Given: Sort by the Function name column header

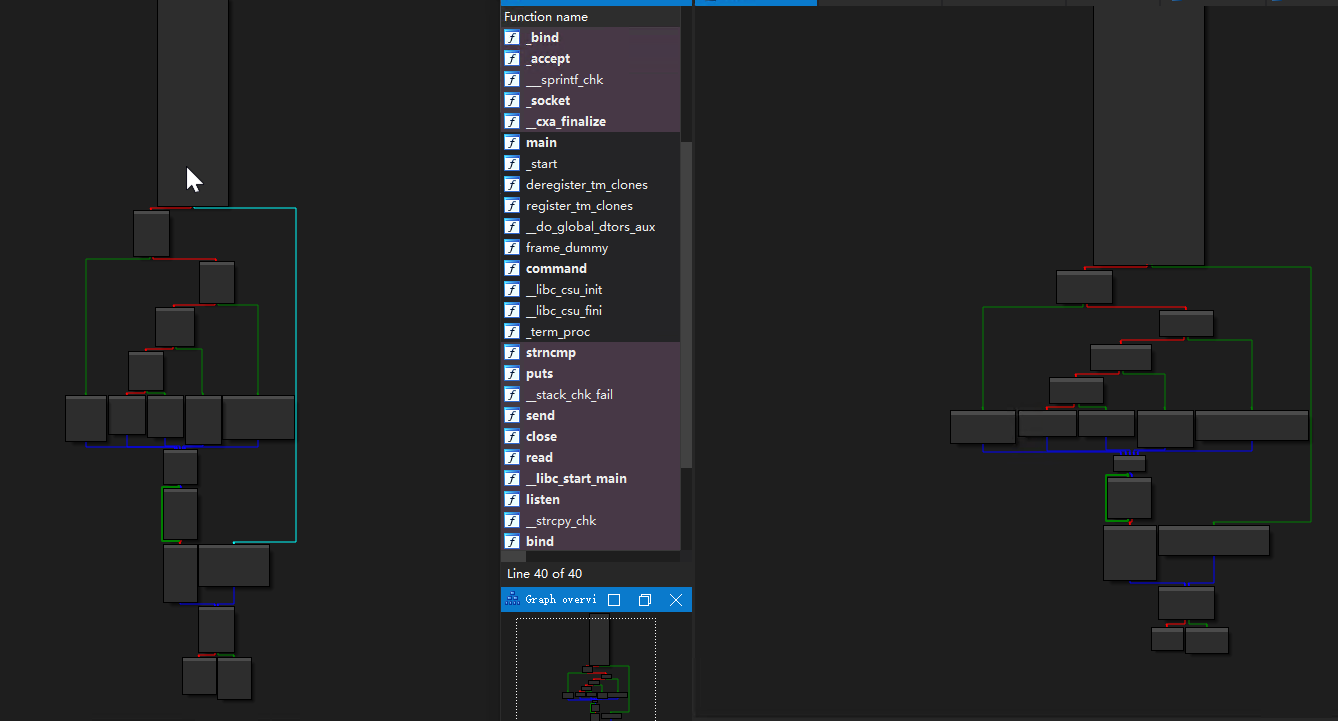Looking at the screenshot, I should [590, 17].
